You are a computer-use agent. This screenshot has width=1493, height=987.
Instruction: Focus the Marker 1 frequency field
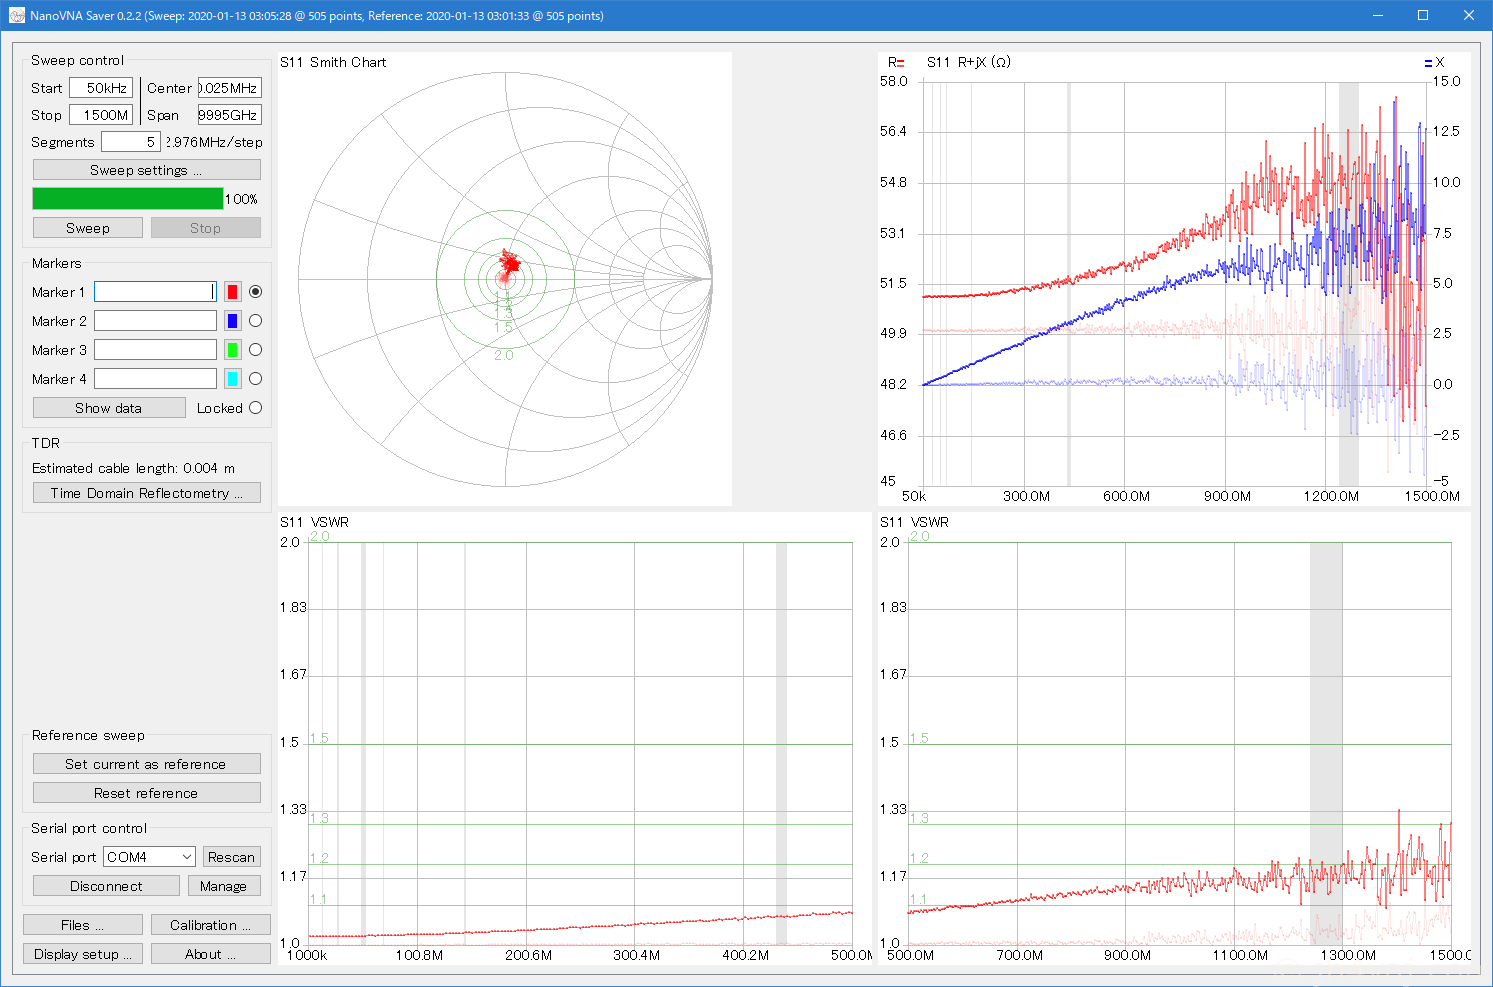pos(156,292)
